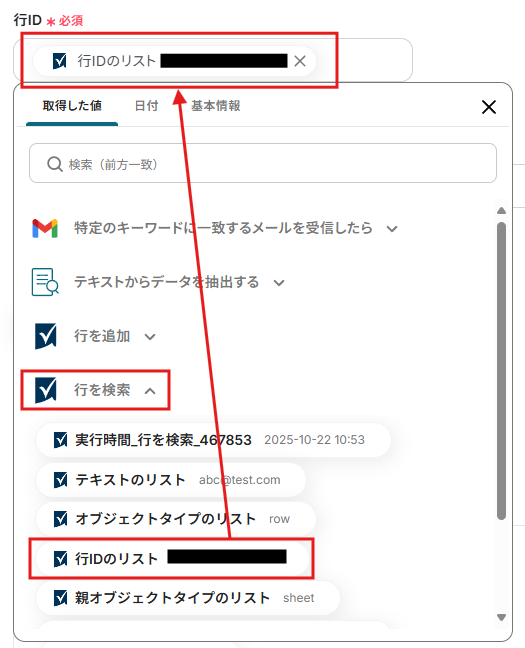Select the 取得した値 tab
The image size is (525, 648).
(x=72, y=106)
